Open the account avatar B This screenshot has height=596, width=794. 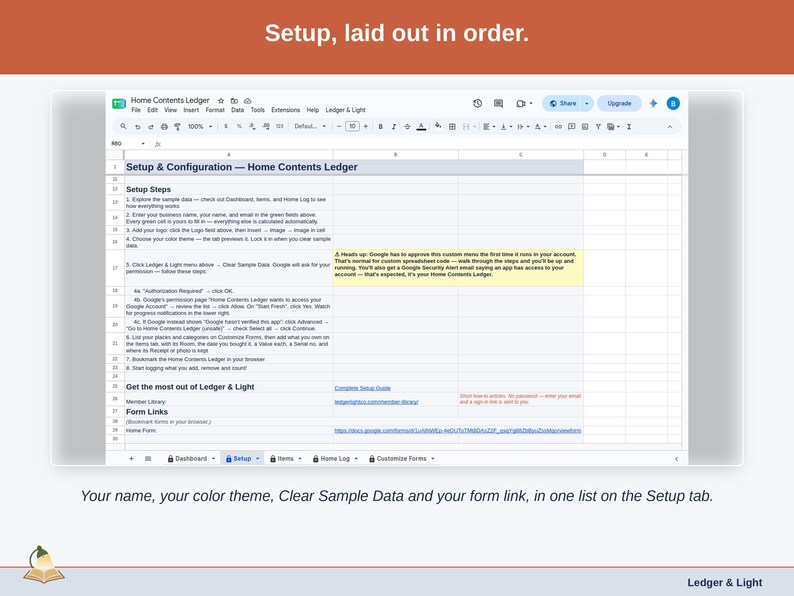(673, 103)
